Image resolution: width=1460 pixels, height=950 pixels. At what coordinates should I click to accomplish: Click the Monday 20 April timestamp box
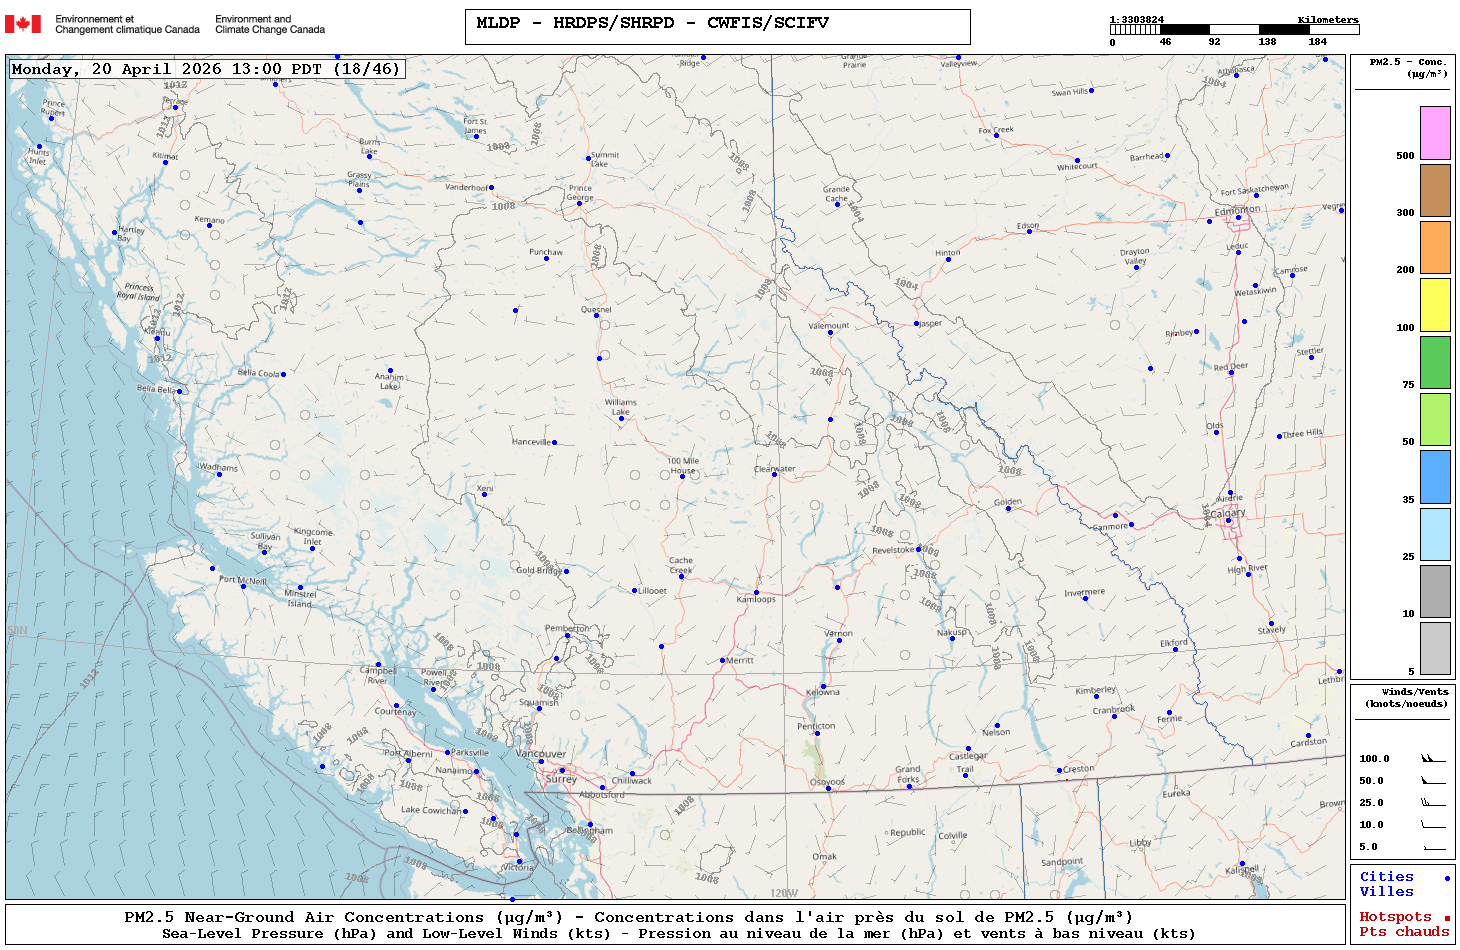[x=206, y=69]
